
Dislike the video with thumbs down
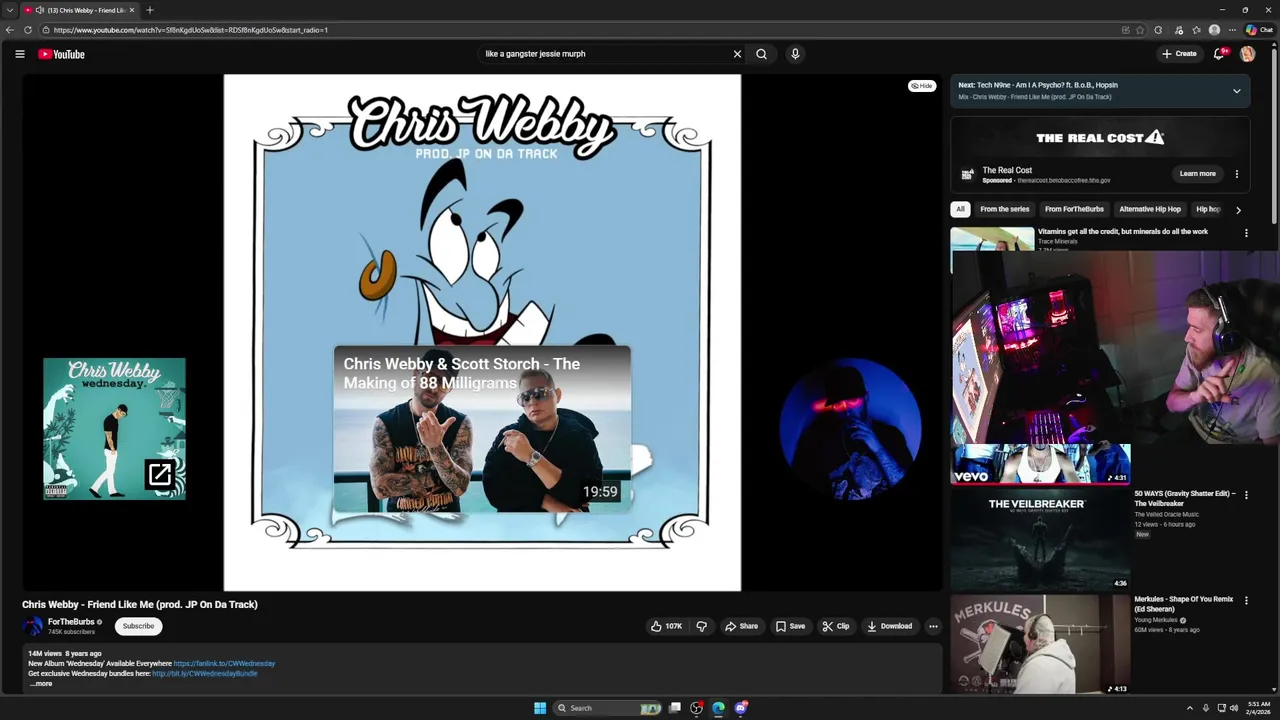point(701,626)
